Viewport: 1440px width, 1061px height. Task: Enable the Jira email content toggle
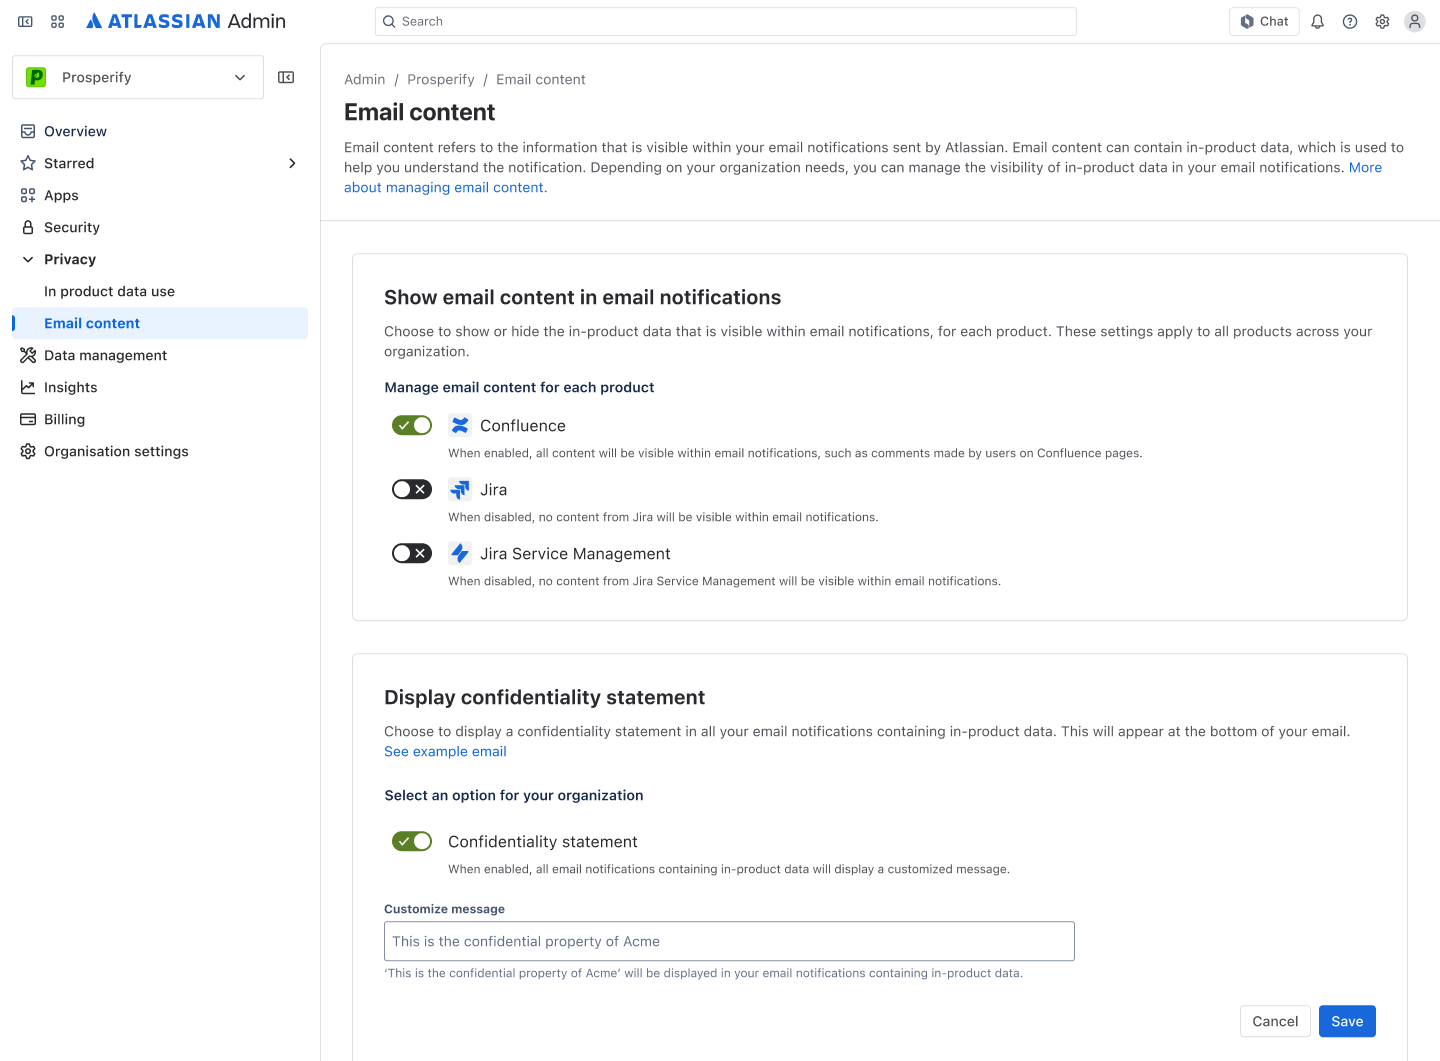[x=412, y=489]
